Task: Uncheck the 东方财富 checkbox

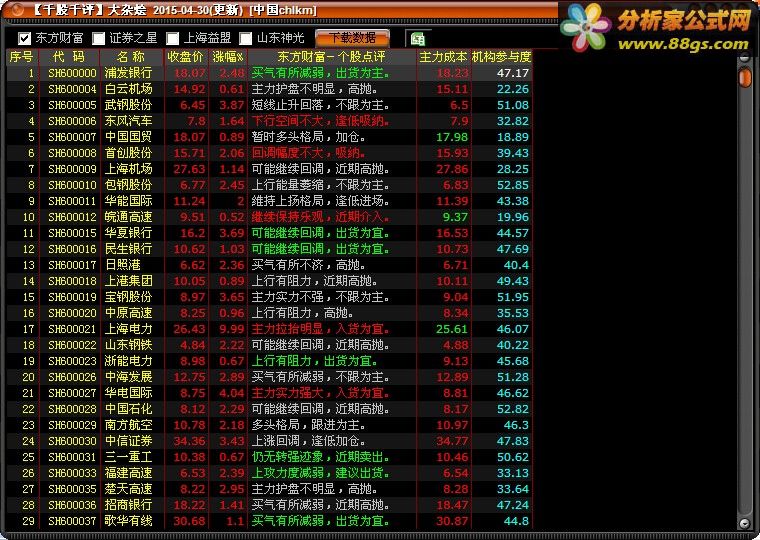Action: (x=24, y=38)
